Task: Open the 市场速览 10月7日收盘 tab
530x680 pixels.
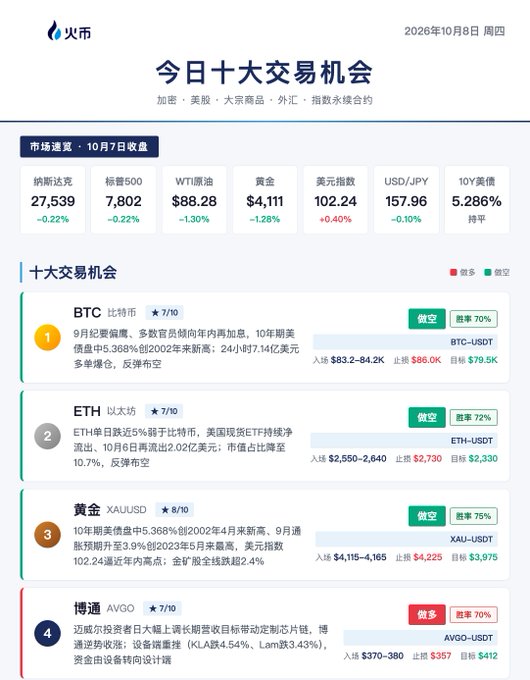Action: tap(89, 147)
